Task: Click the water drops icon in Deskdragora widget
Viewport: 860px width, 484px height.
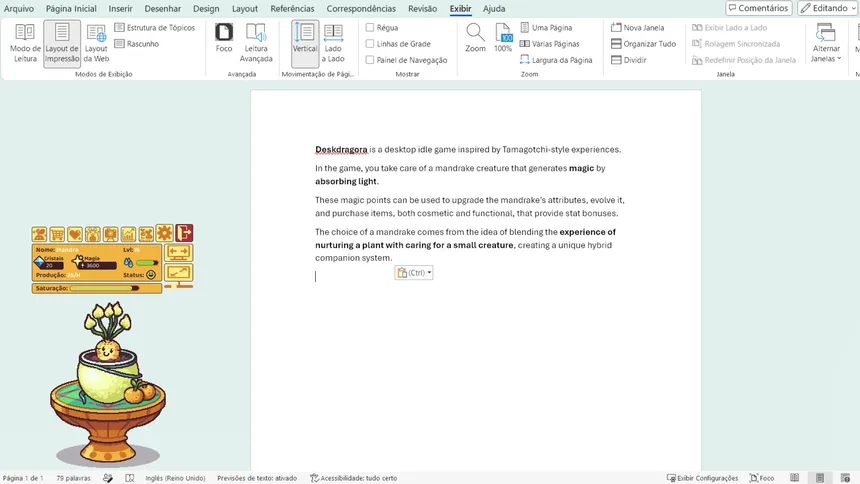Action: tap(128, 263)
